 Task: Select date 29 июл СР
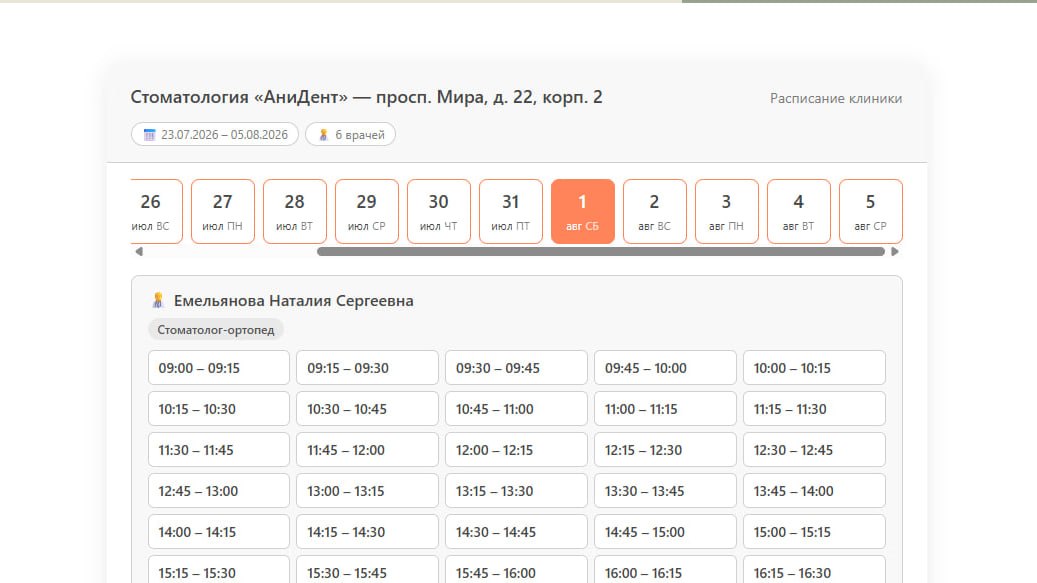[x=367, y=212]
